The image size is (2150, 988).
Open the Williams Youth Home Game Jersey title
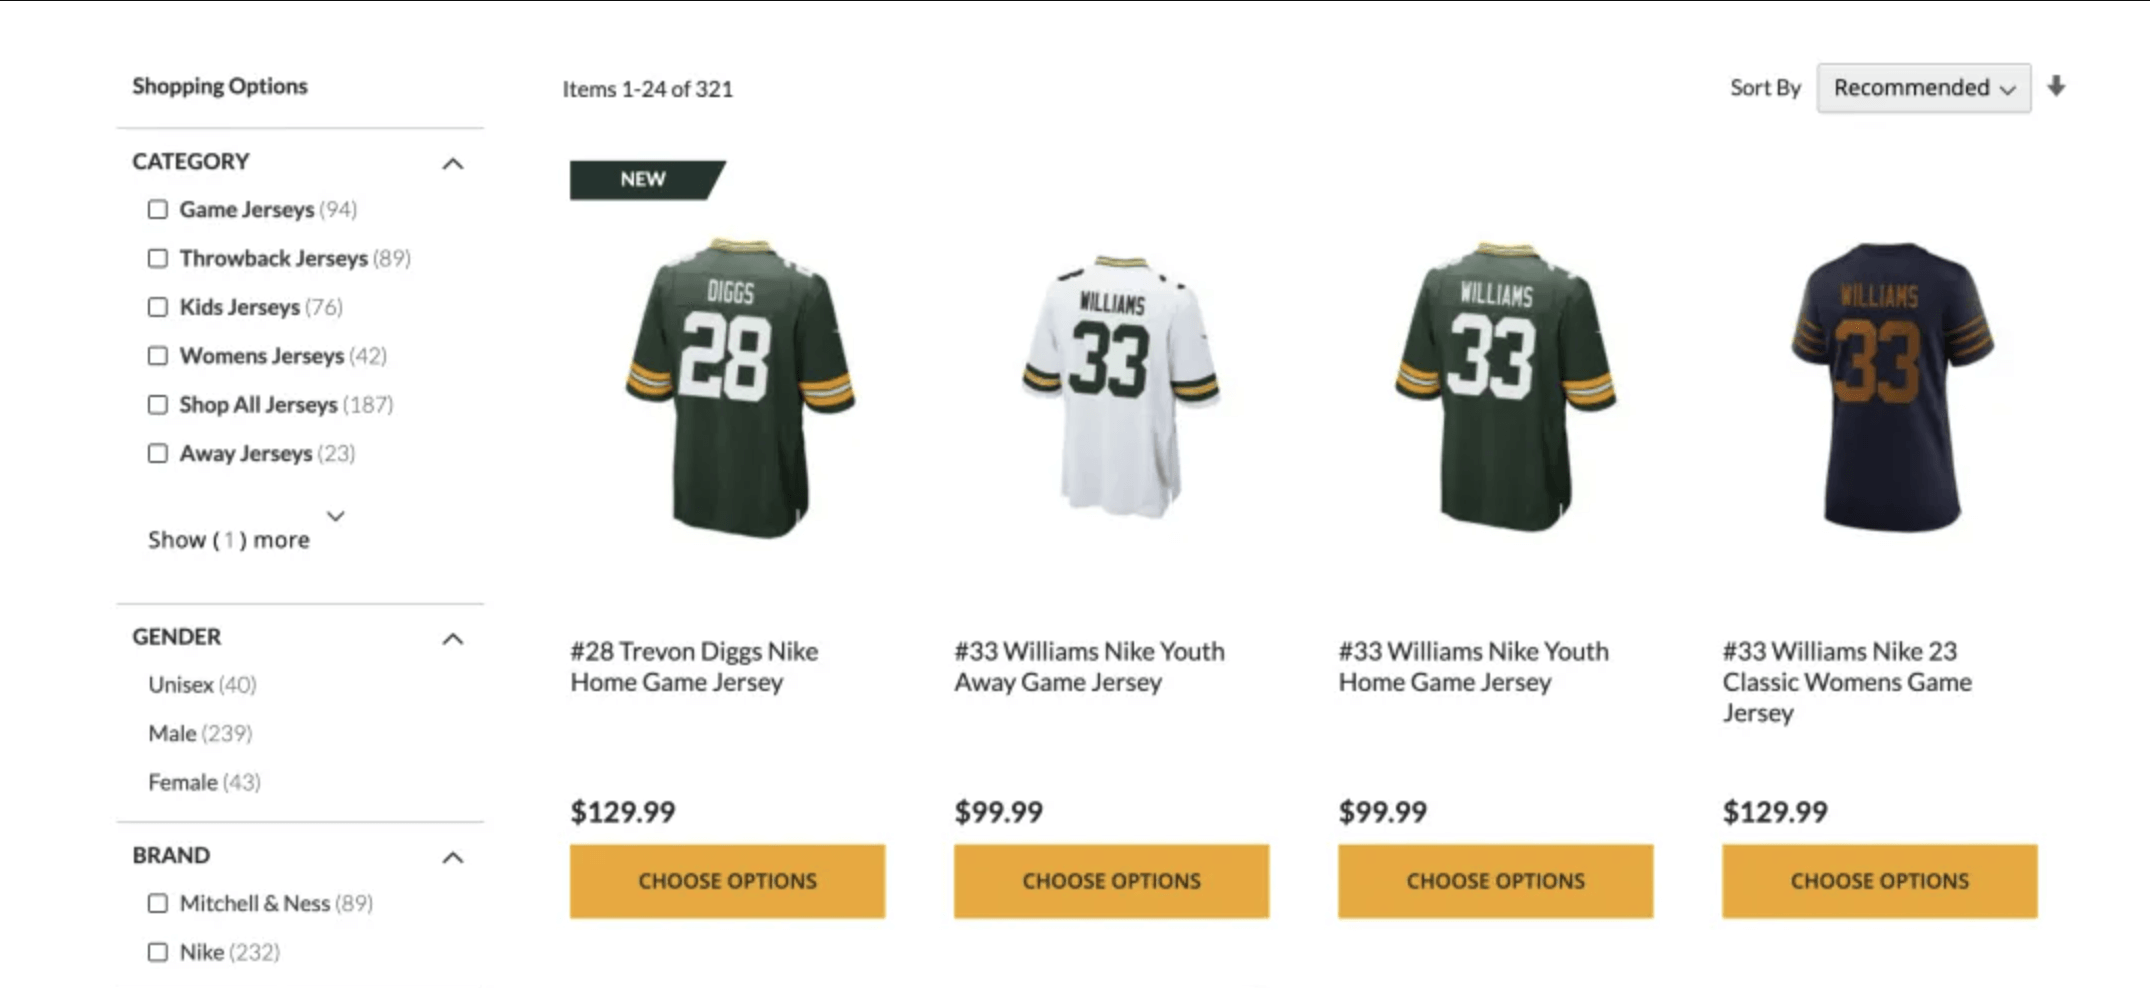(1473, 667)
